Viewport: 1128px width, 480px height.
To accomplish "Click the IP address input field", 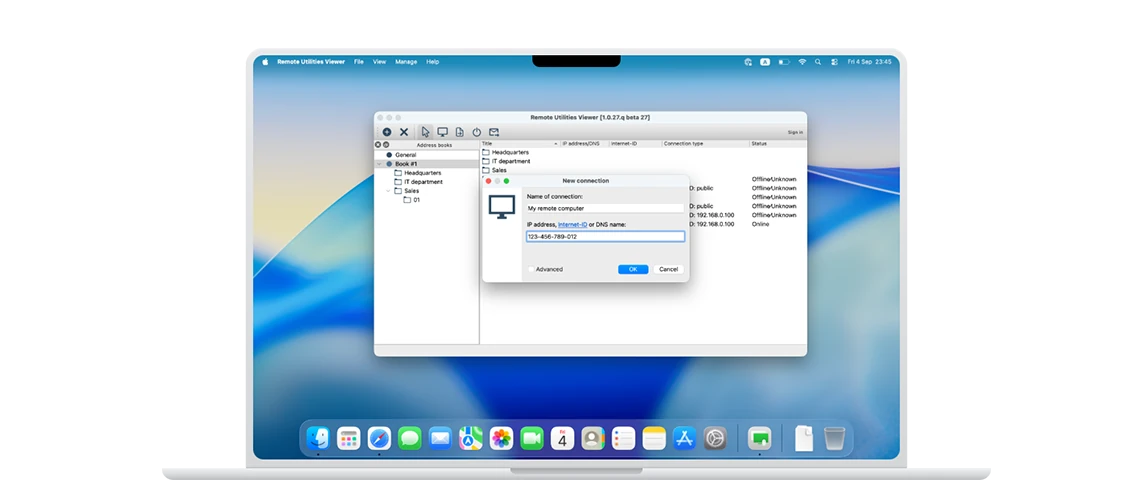I will pyautogui.click(x=605, y=236).
